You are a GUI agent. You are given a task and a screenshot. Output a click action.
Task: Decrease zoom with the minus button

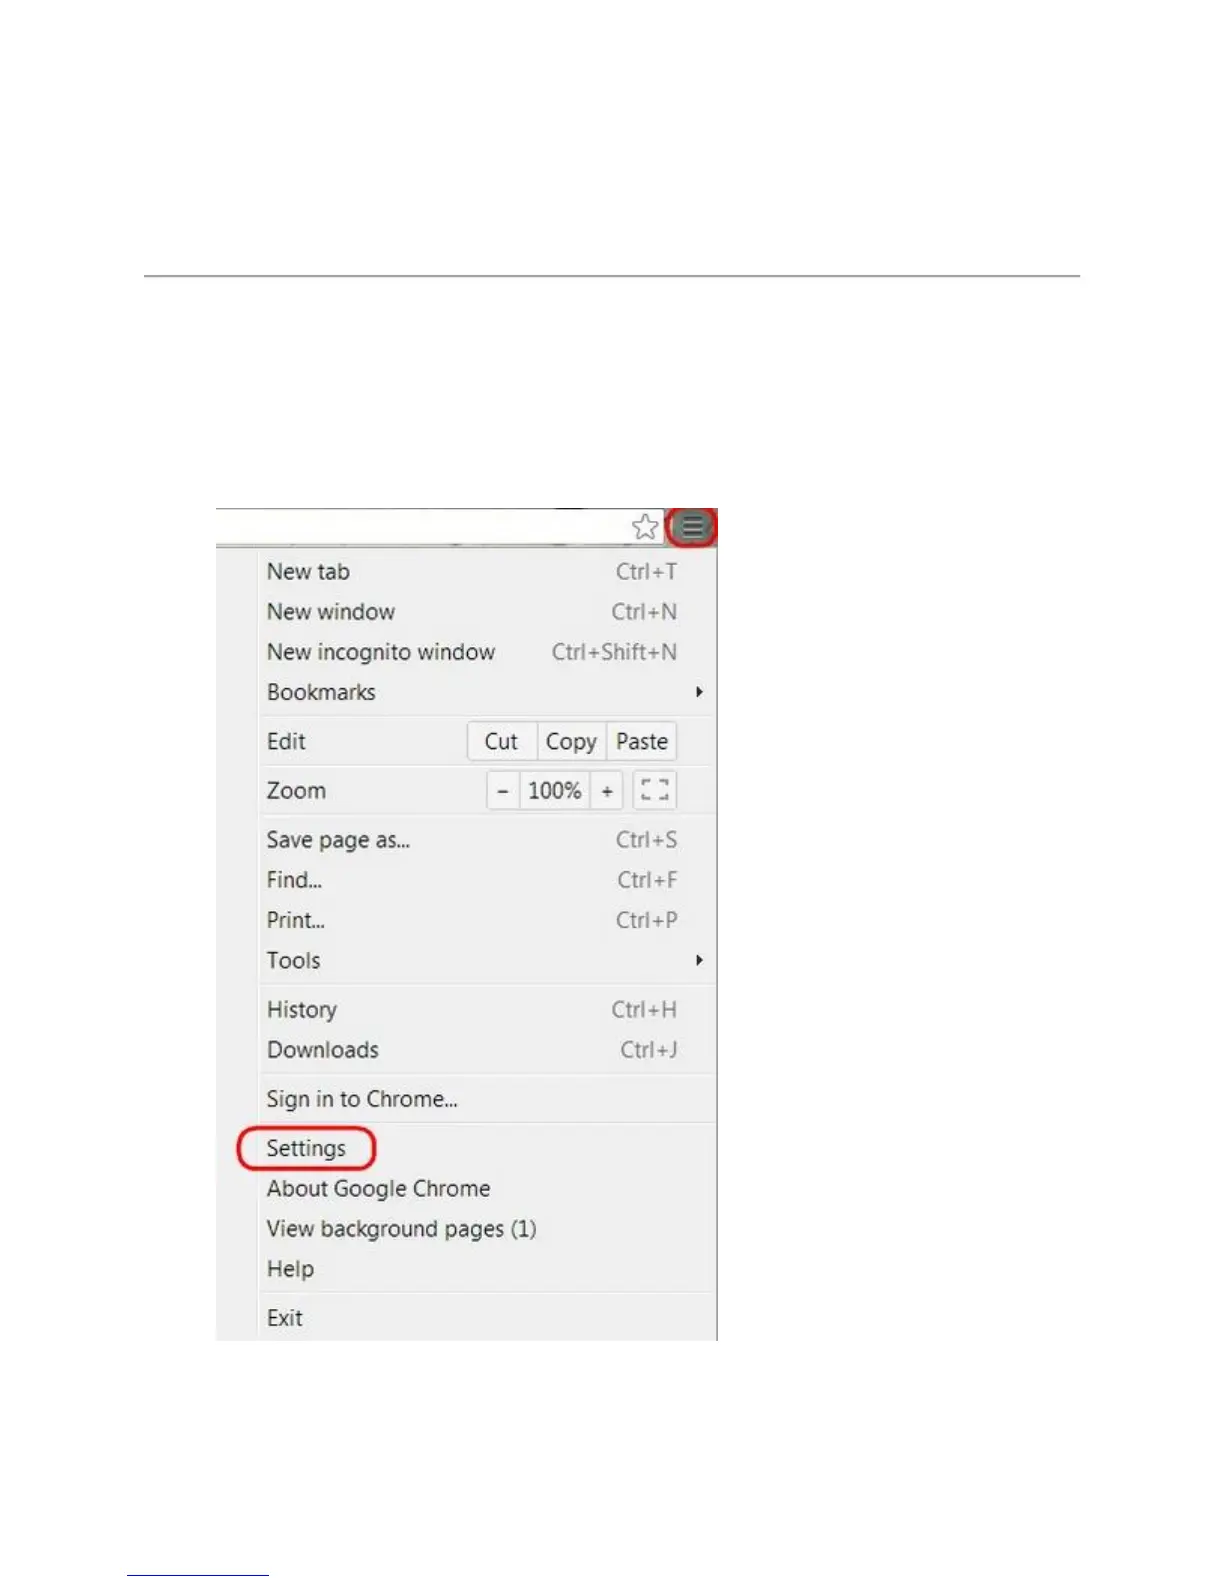click(x=503, y=790)
